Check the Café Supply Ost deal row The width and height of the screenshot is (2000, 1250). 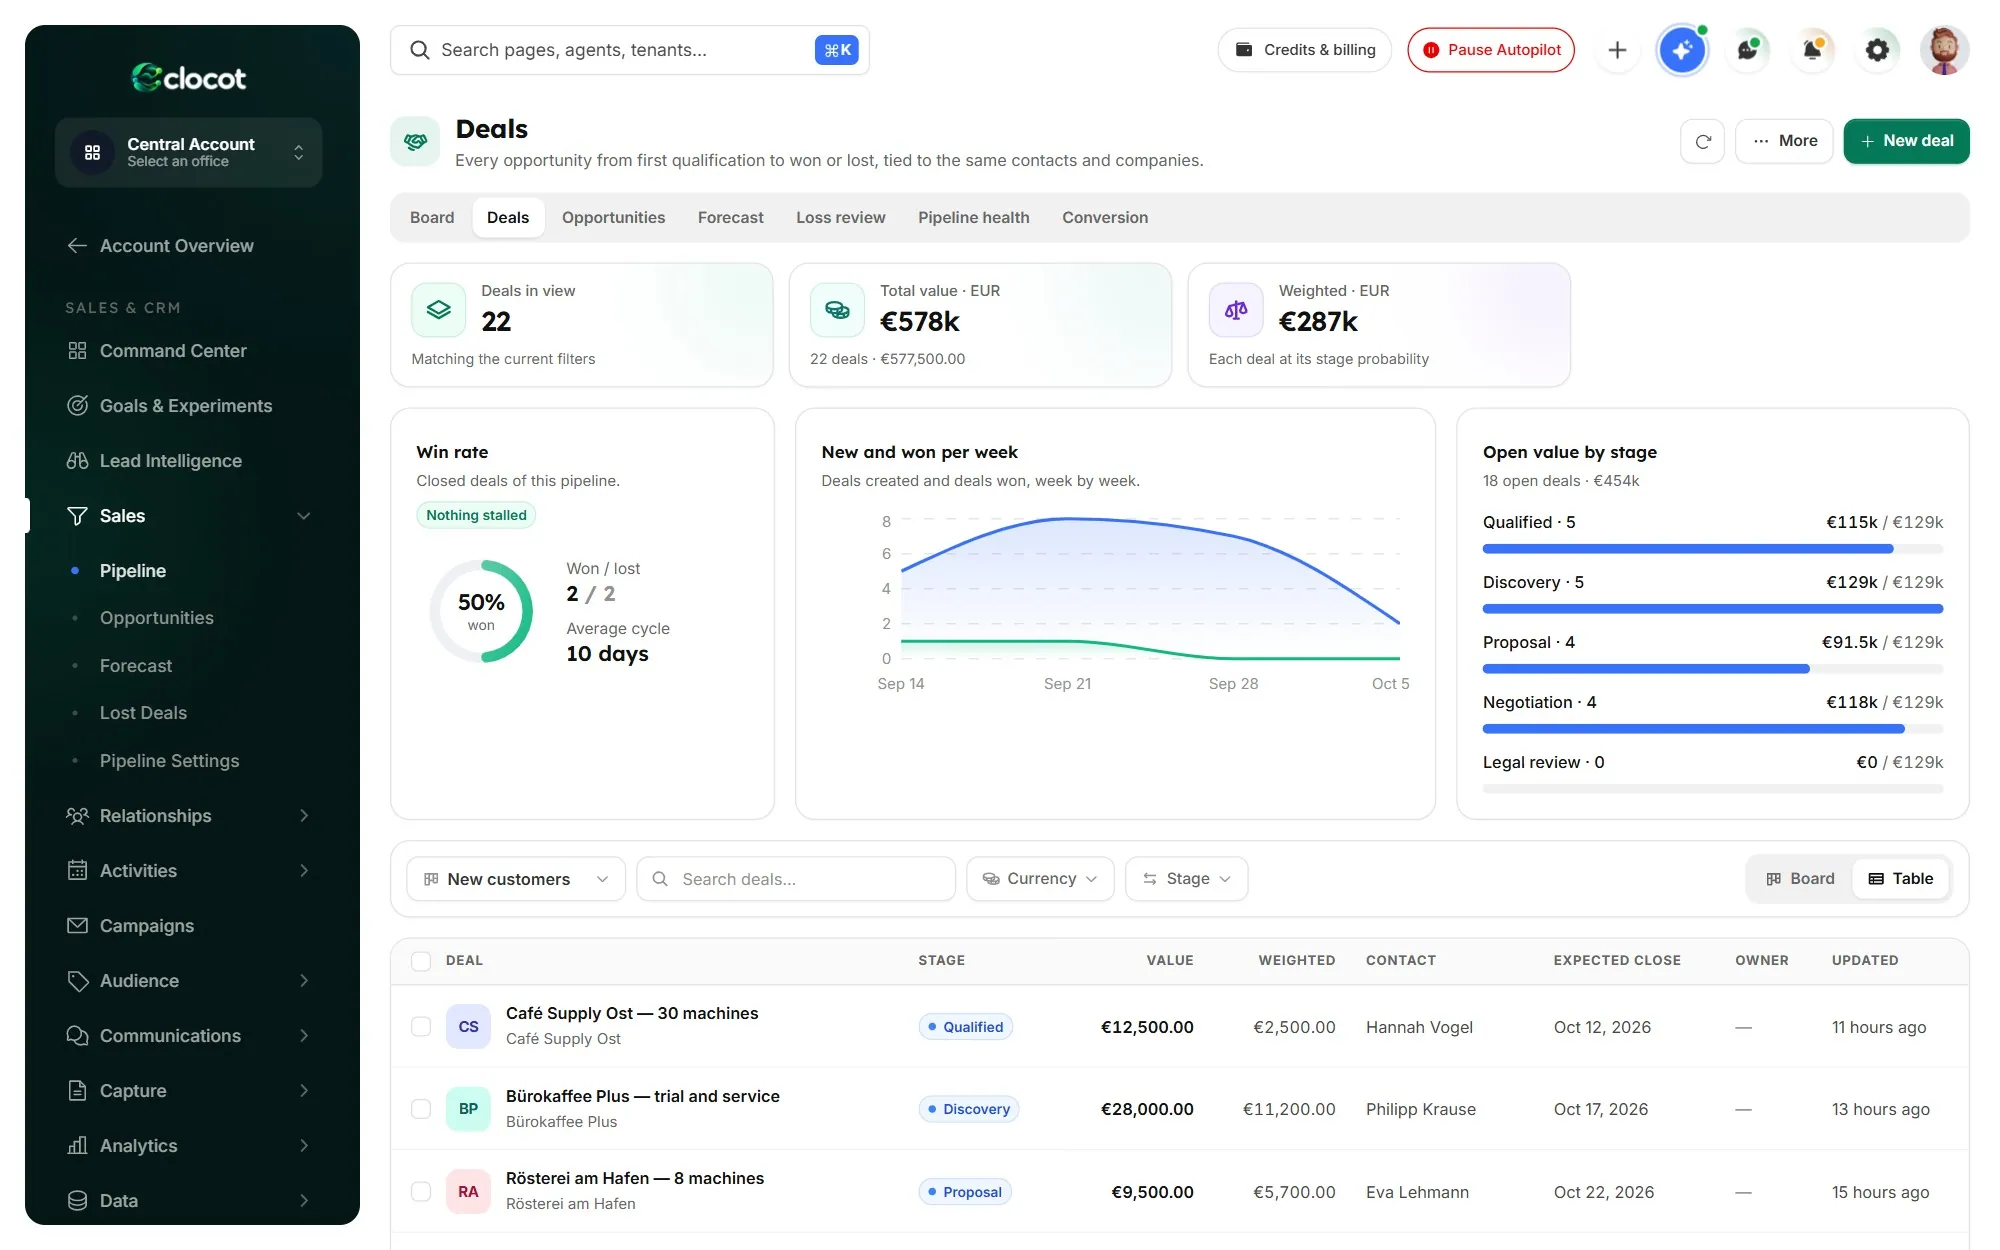tap(421, 1027)
